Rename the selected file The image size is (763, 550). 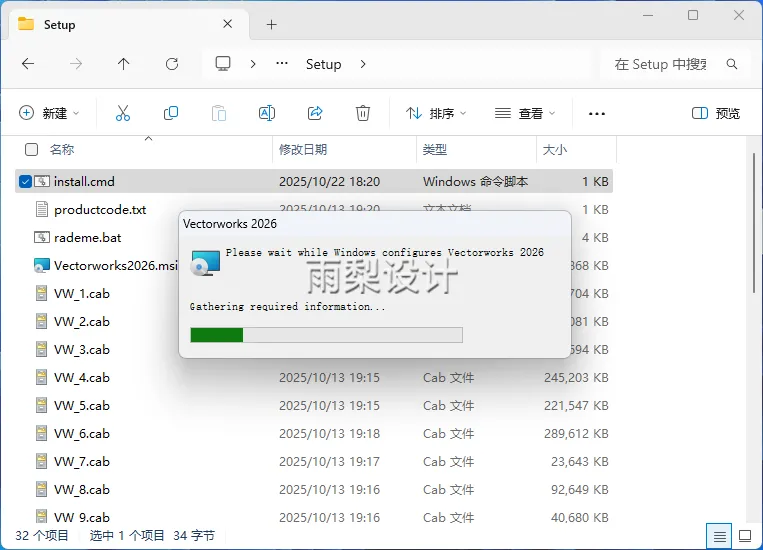(267, 113)
